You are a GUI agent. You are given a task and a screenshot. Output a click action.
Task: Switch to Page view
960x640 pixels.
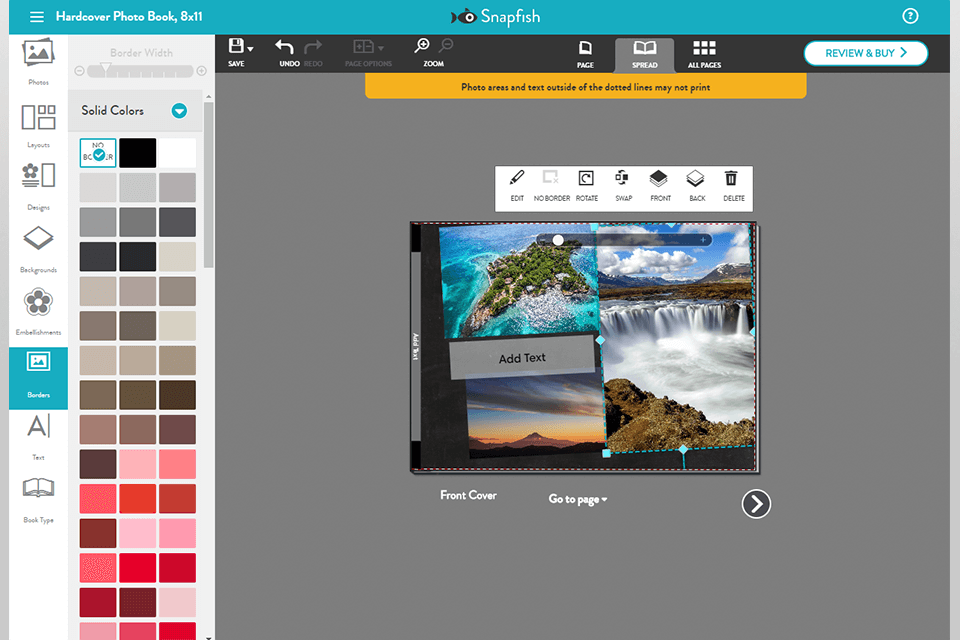pyautogui.click(x=585, y=54)
